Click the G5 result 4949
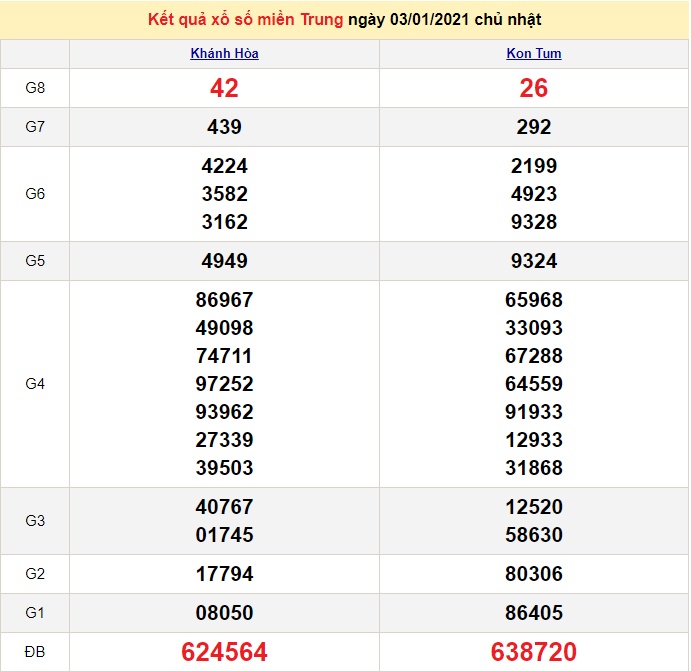The width and height of the screenshot is (691, 671). click(224, 261)
